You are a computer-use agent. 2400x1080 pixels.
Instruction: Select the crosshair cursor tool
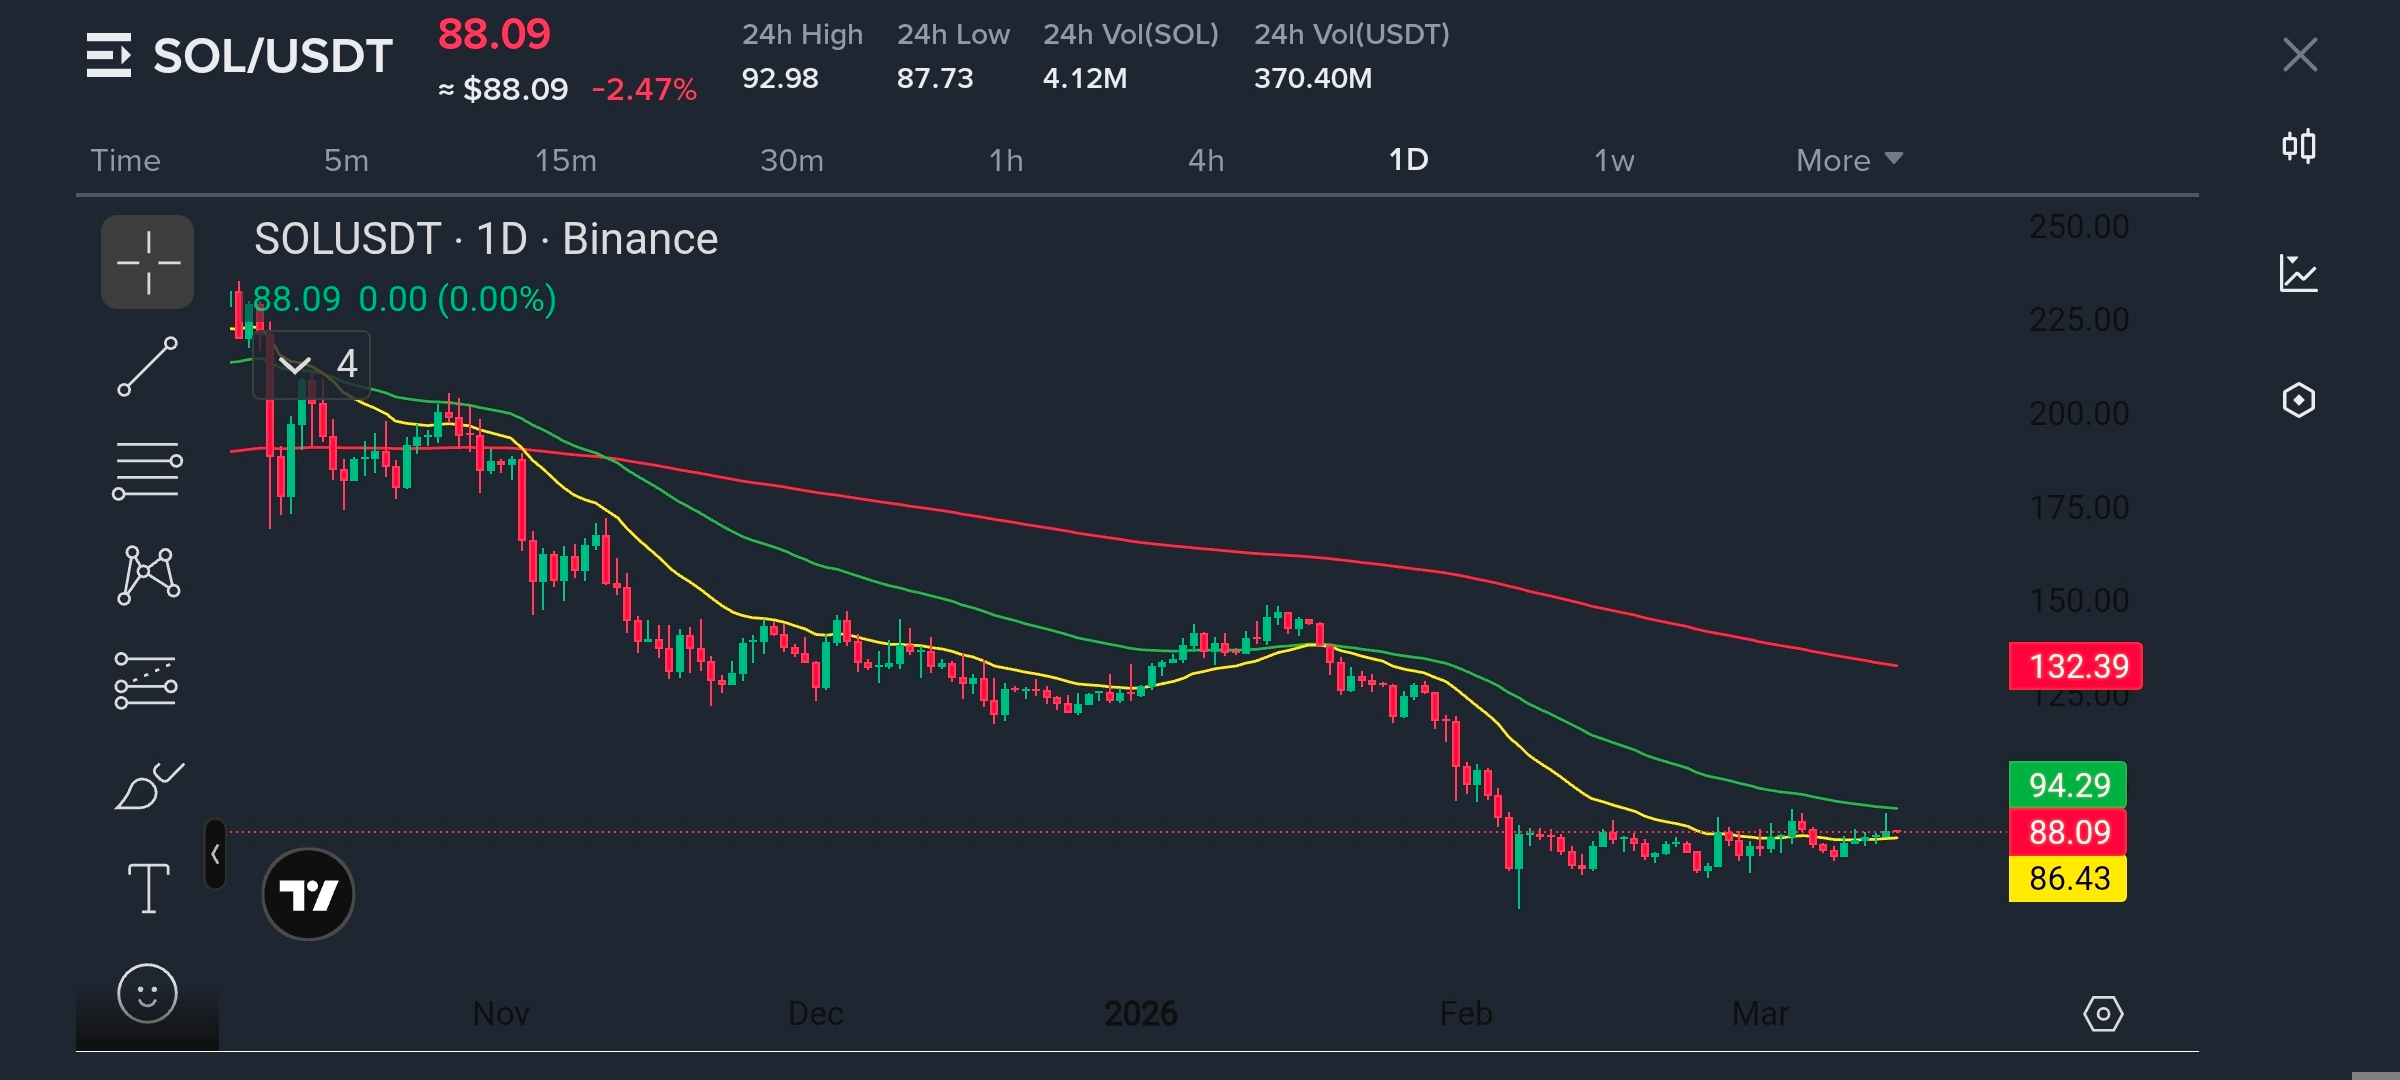coord(147,262)
